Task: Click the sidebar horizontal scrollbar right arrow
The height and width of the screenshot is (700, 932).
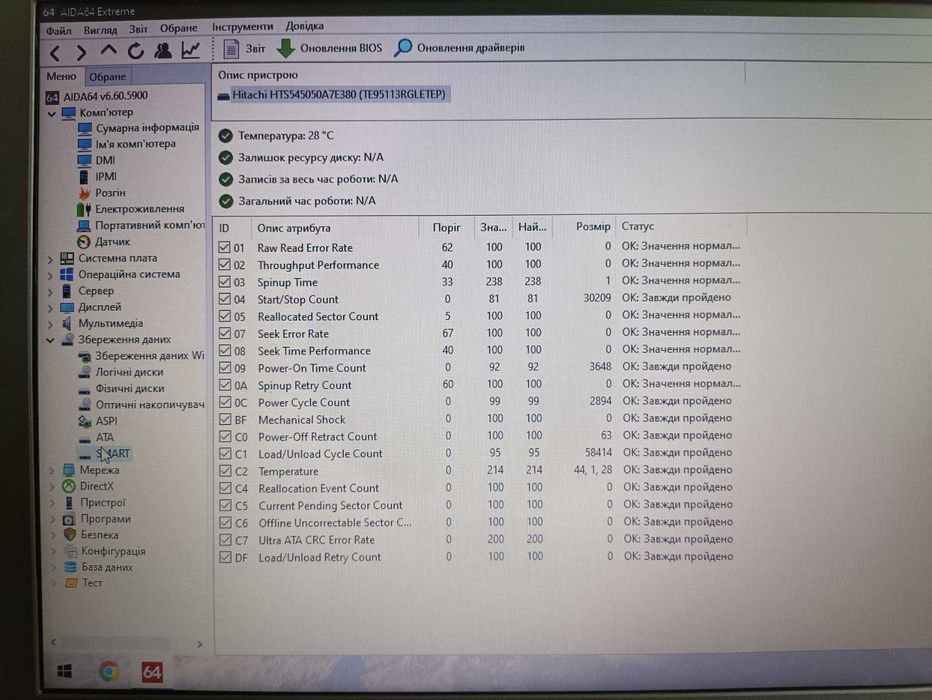Action: coord(200,644)
